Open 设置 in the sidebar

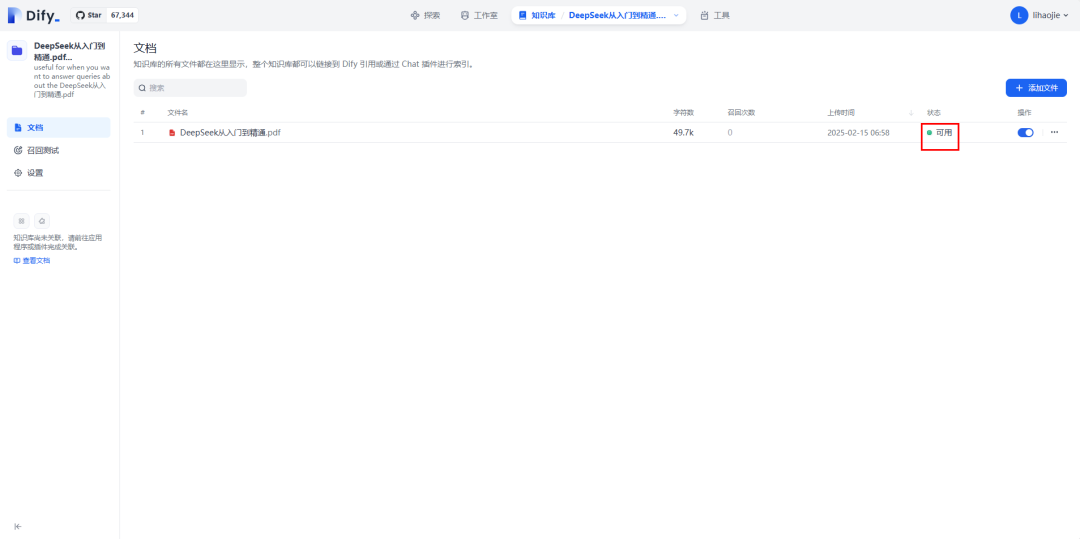(x=59, y=173)
